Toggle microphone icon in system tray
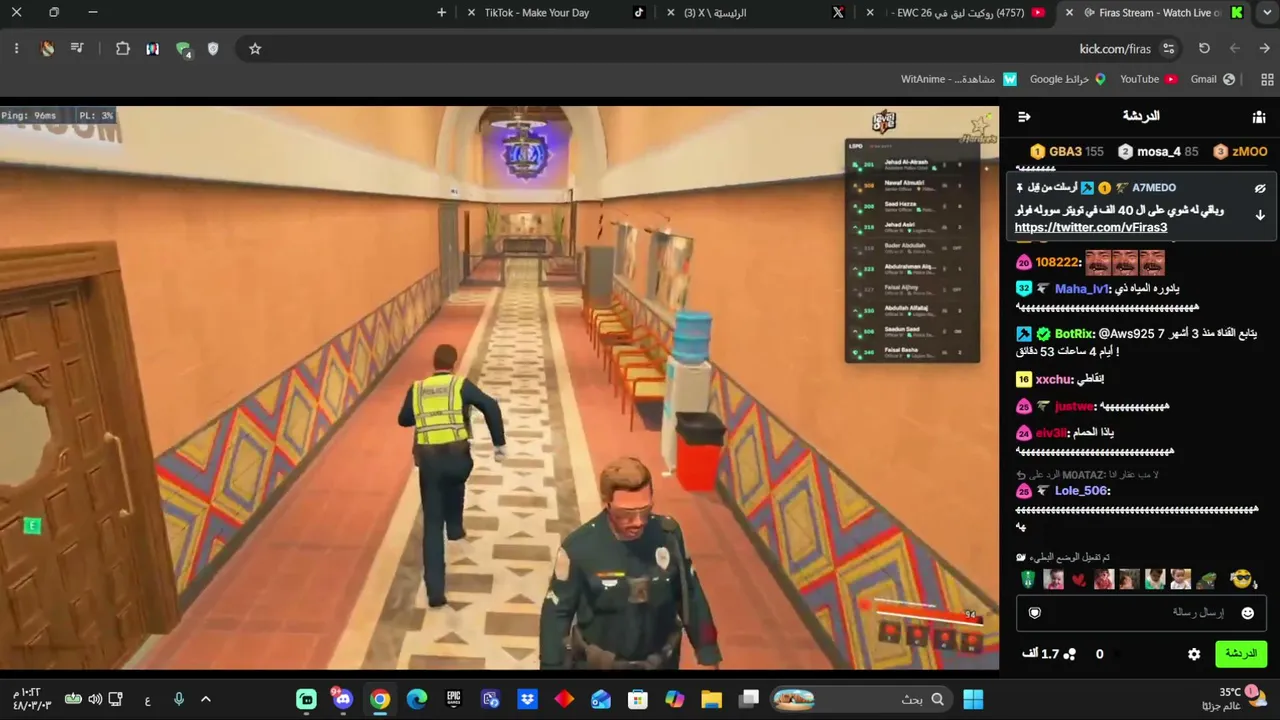The image size is (1280, 720). click(x=179, y=699)
